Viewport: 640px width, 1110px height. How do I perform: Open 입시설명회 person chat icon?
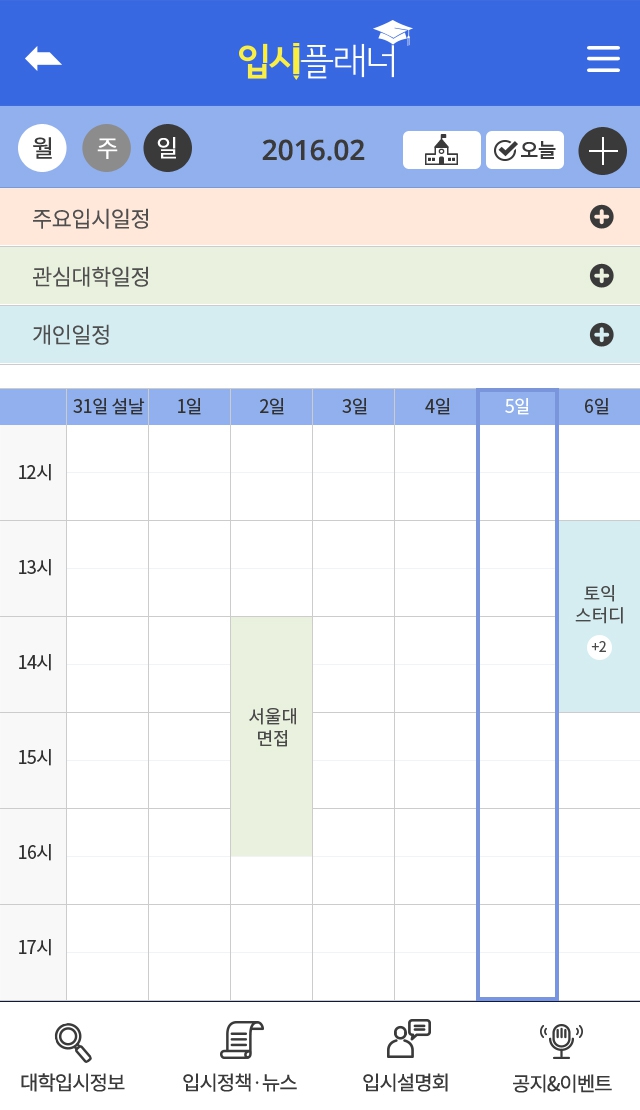(408, 1039)
